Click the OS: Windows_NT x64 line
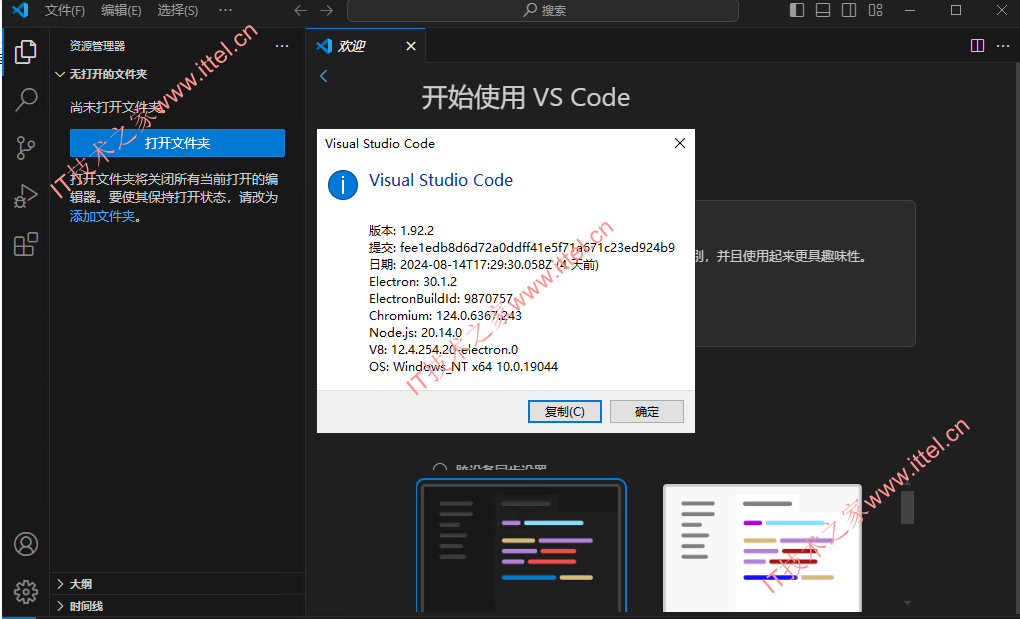Screen dimensions: 1020x619 [x=464, y=367]
